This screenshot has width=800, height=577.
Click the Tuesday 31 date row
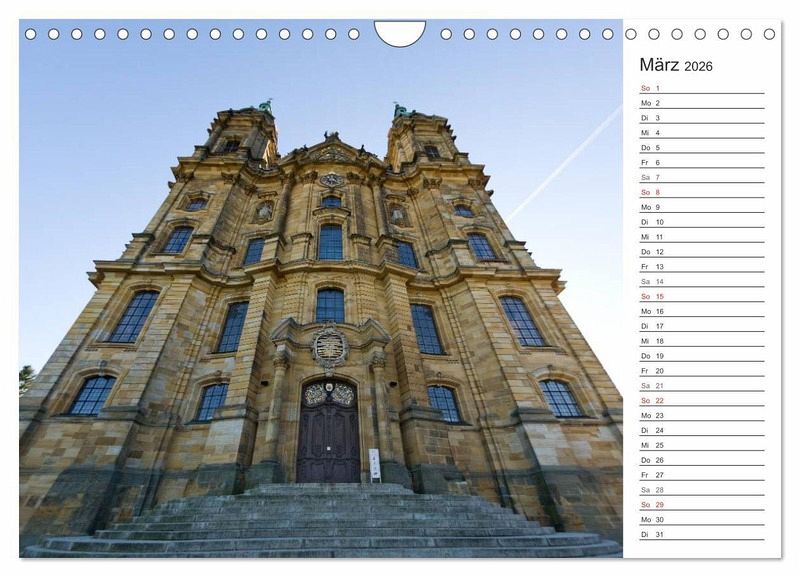pyautogui.click(x=701, y=534)
